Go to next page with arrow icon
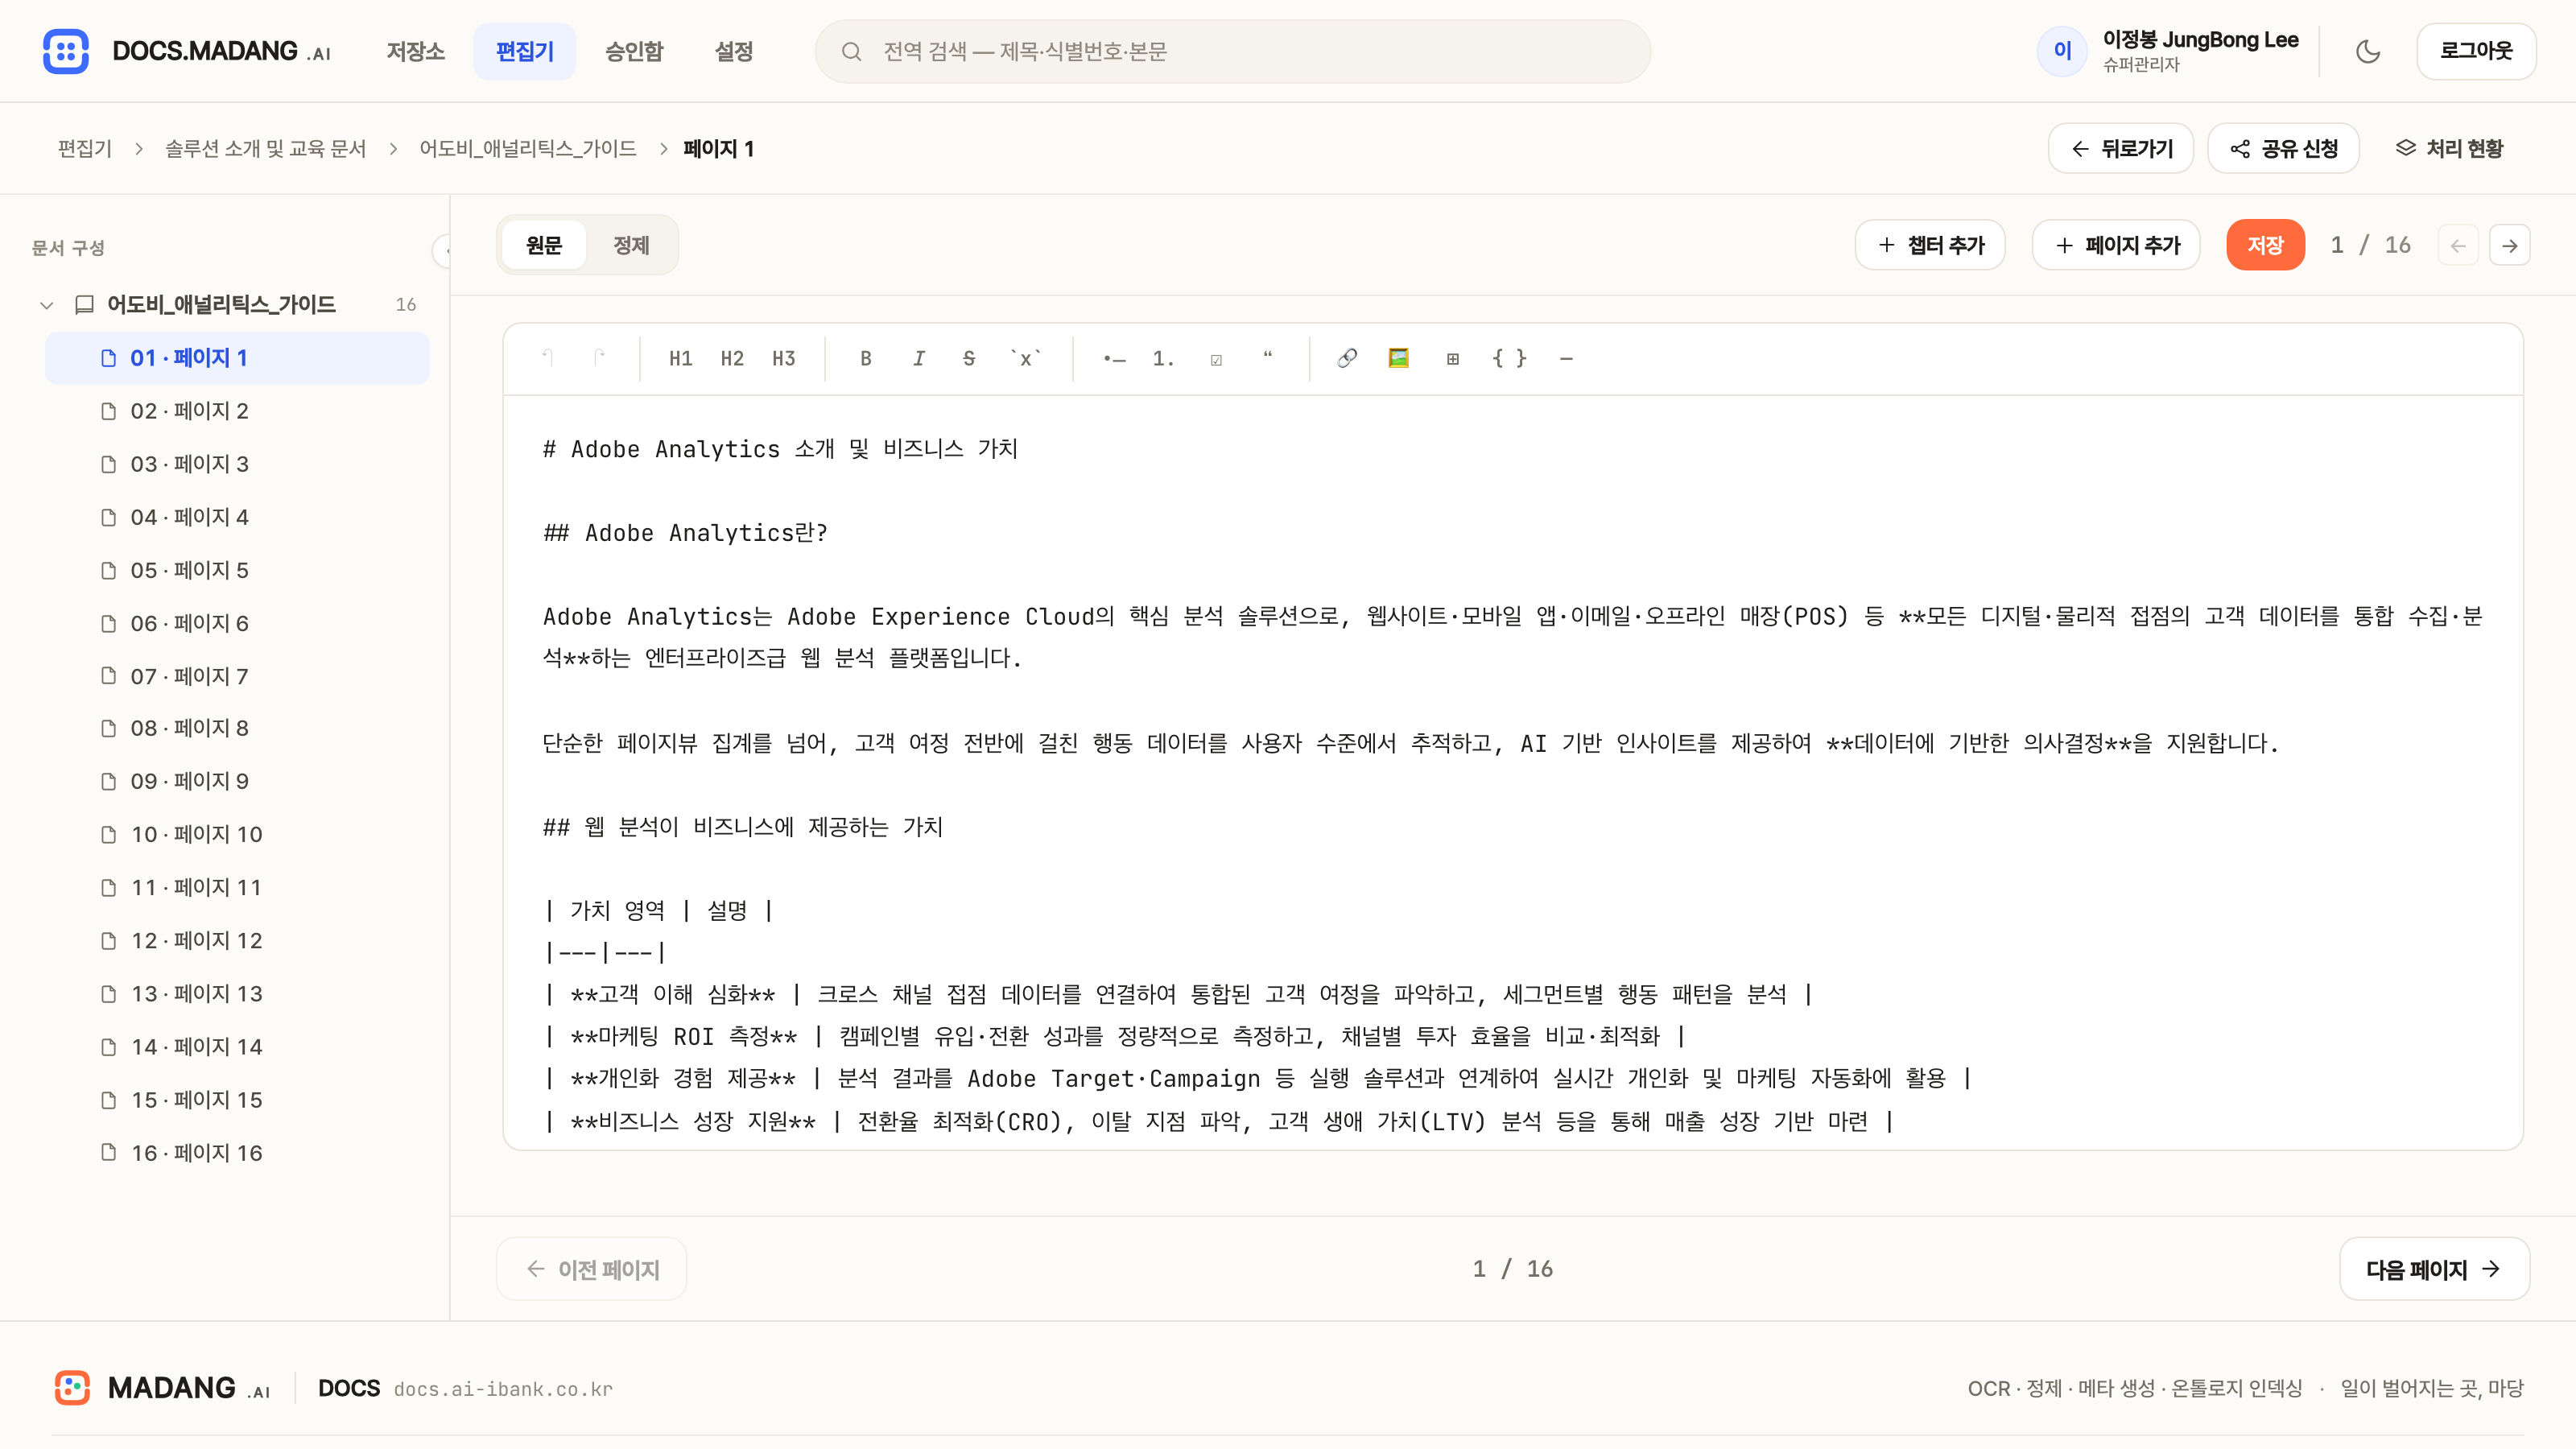2576x1449 pixels. (x=2510, y=245)
